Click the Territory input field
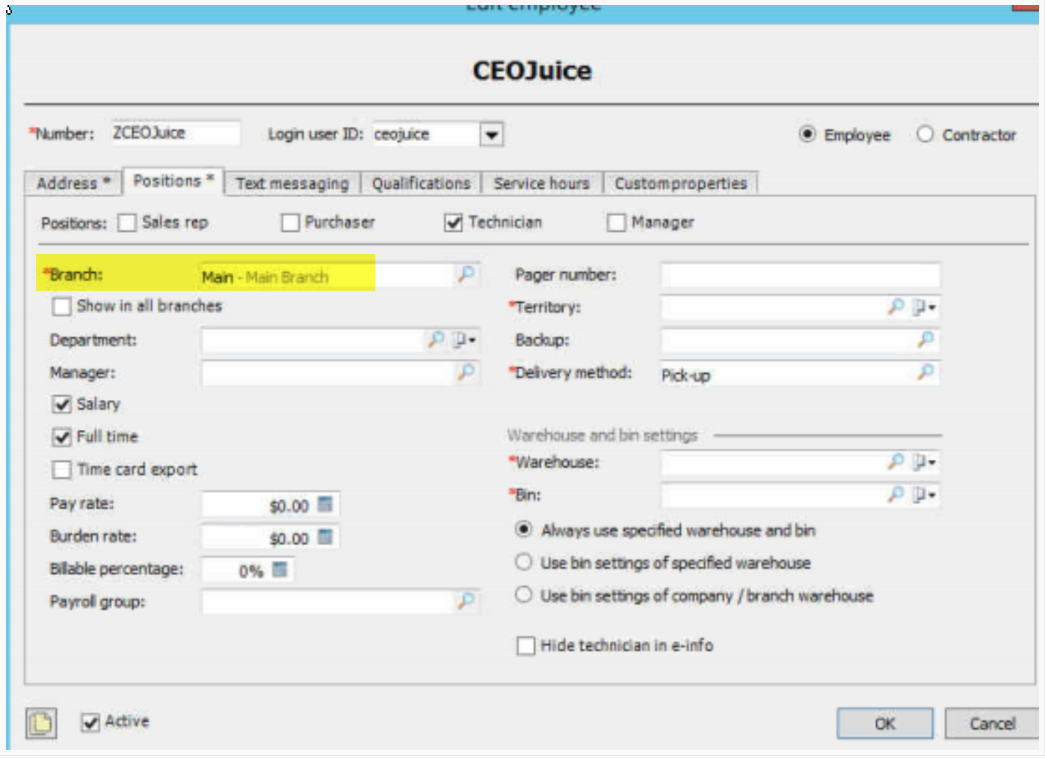The height and width of the screenshot is (758, 1045). (x=773, y=307)
